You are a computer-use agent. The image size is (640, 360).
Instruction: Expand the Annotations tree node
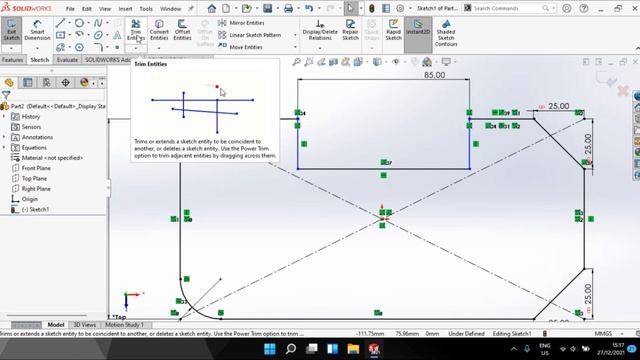coord(4,137)
